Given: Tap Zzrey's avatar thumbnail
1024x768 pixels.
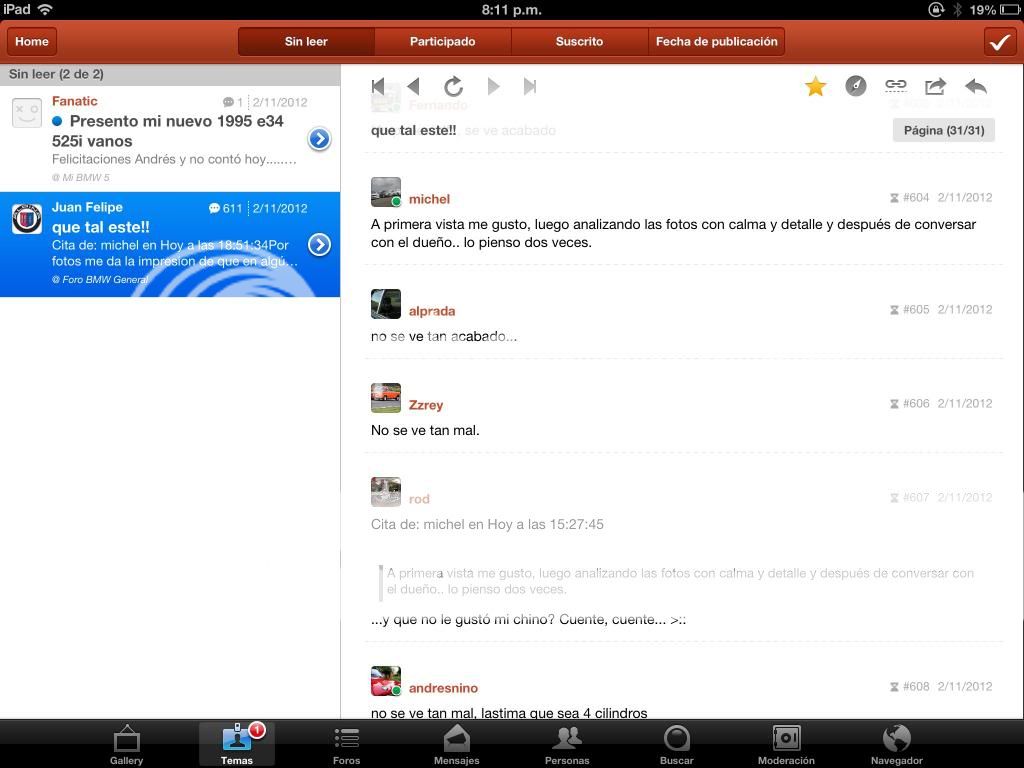Looking at the screenshot, I should (386, 398).
